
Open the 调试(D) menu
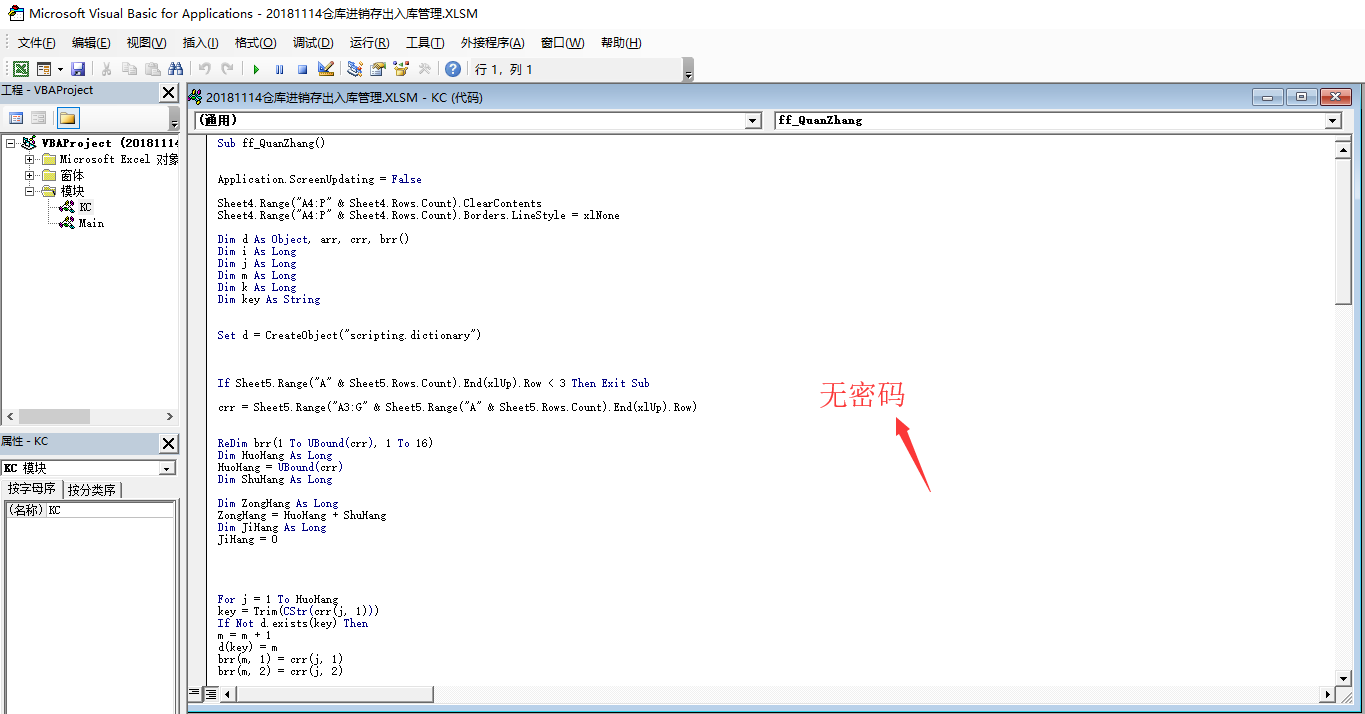[313, 43]
